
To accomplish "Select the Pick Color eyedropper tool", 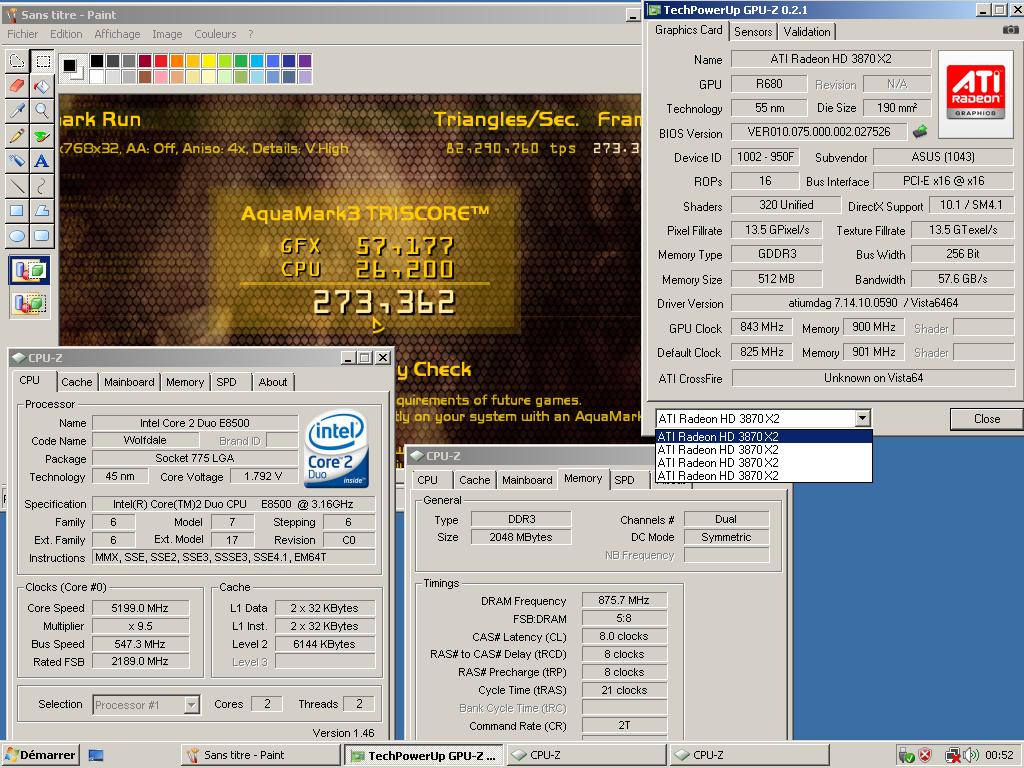I will (17, 110).
